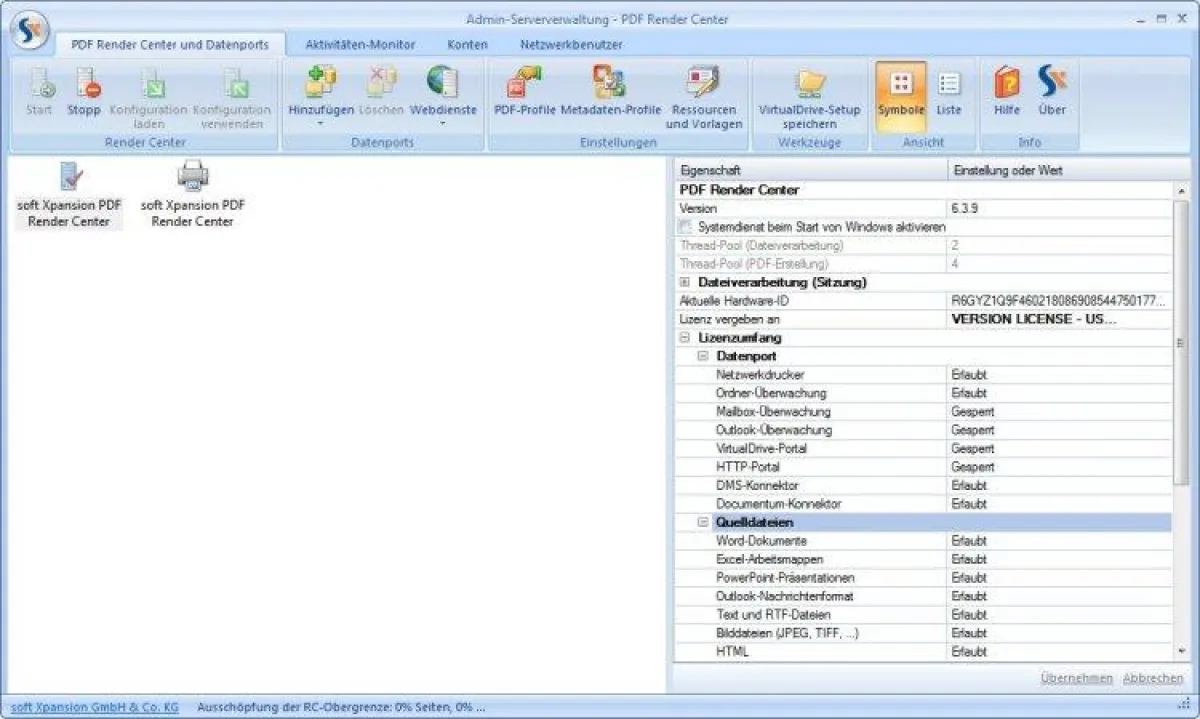Viewport: 1200px width, 719px height.
Task: Switch to the Netzwerkbenutzer tab
Action: 571,44
